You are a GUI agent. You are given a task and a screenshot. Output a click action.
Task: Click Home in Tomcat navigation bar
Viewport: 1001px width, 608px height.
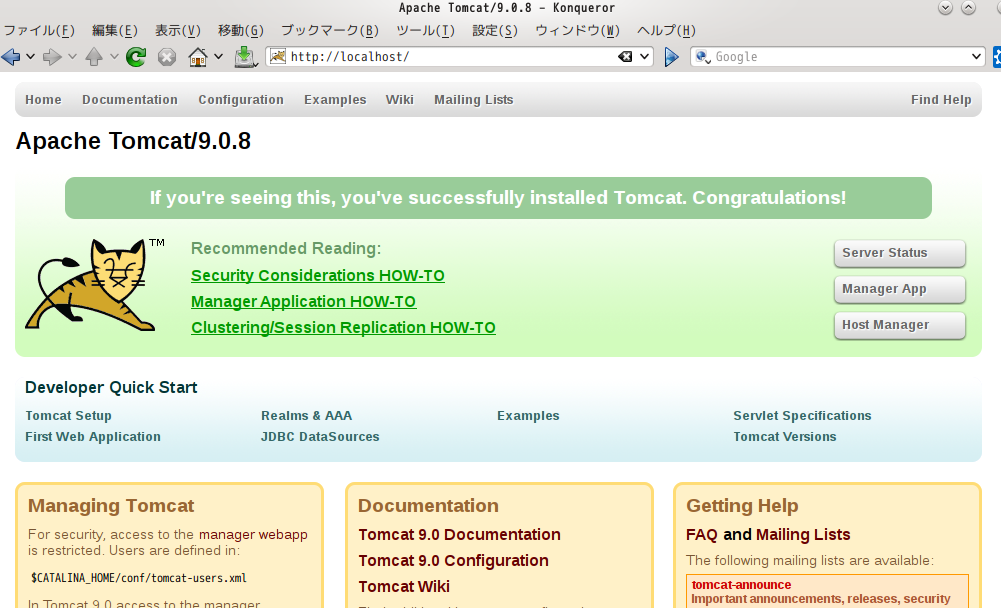43,100
